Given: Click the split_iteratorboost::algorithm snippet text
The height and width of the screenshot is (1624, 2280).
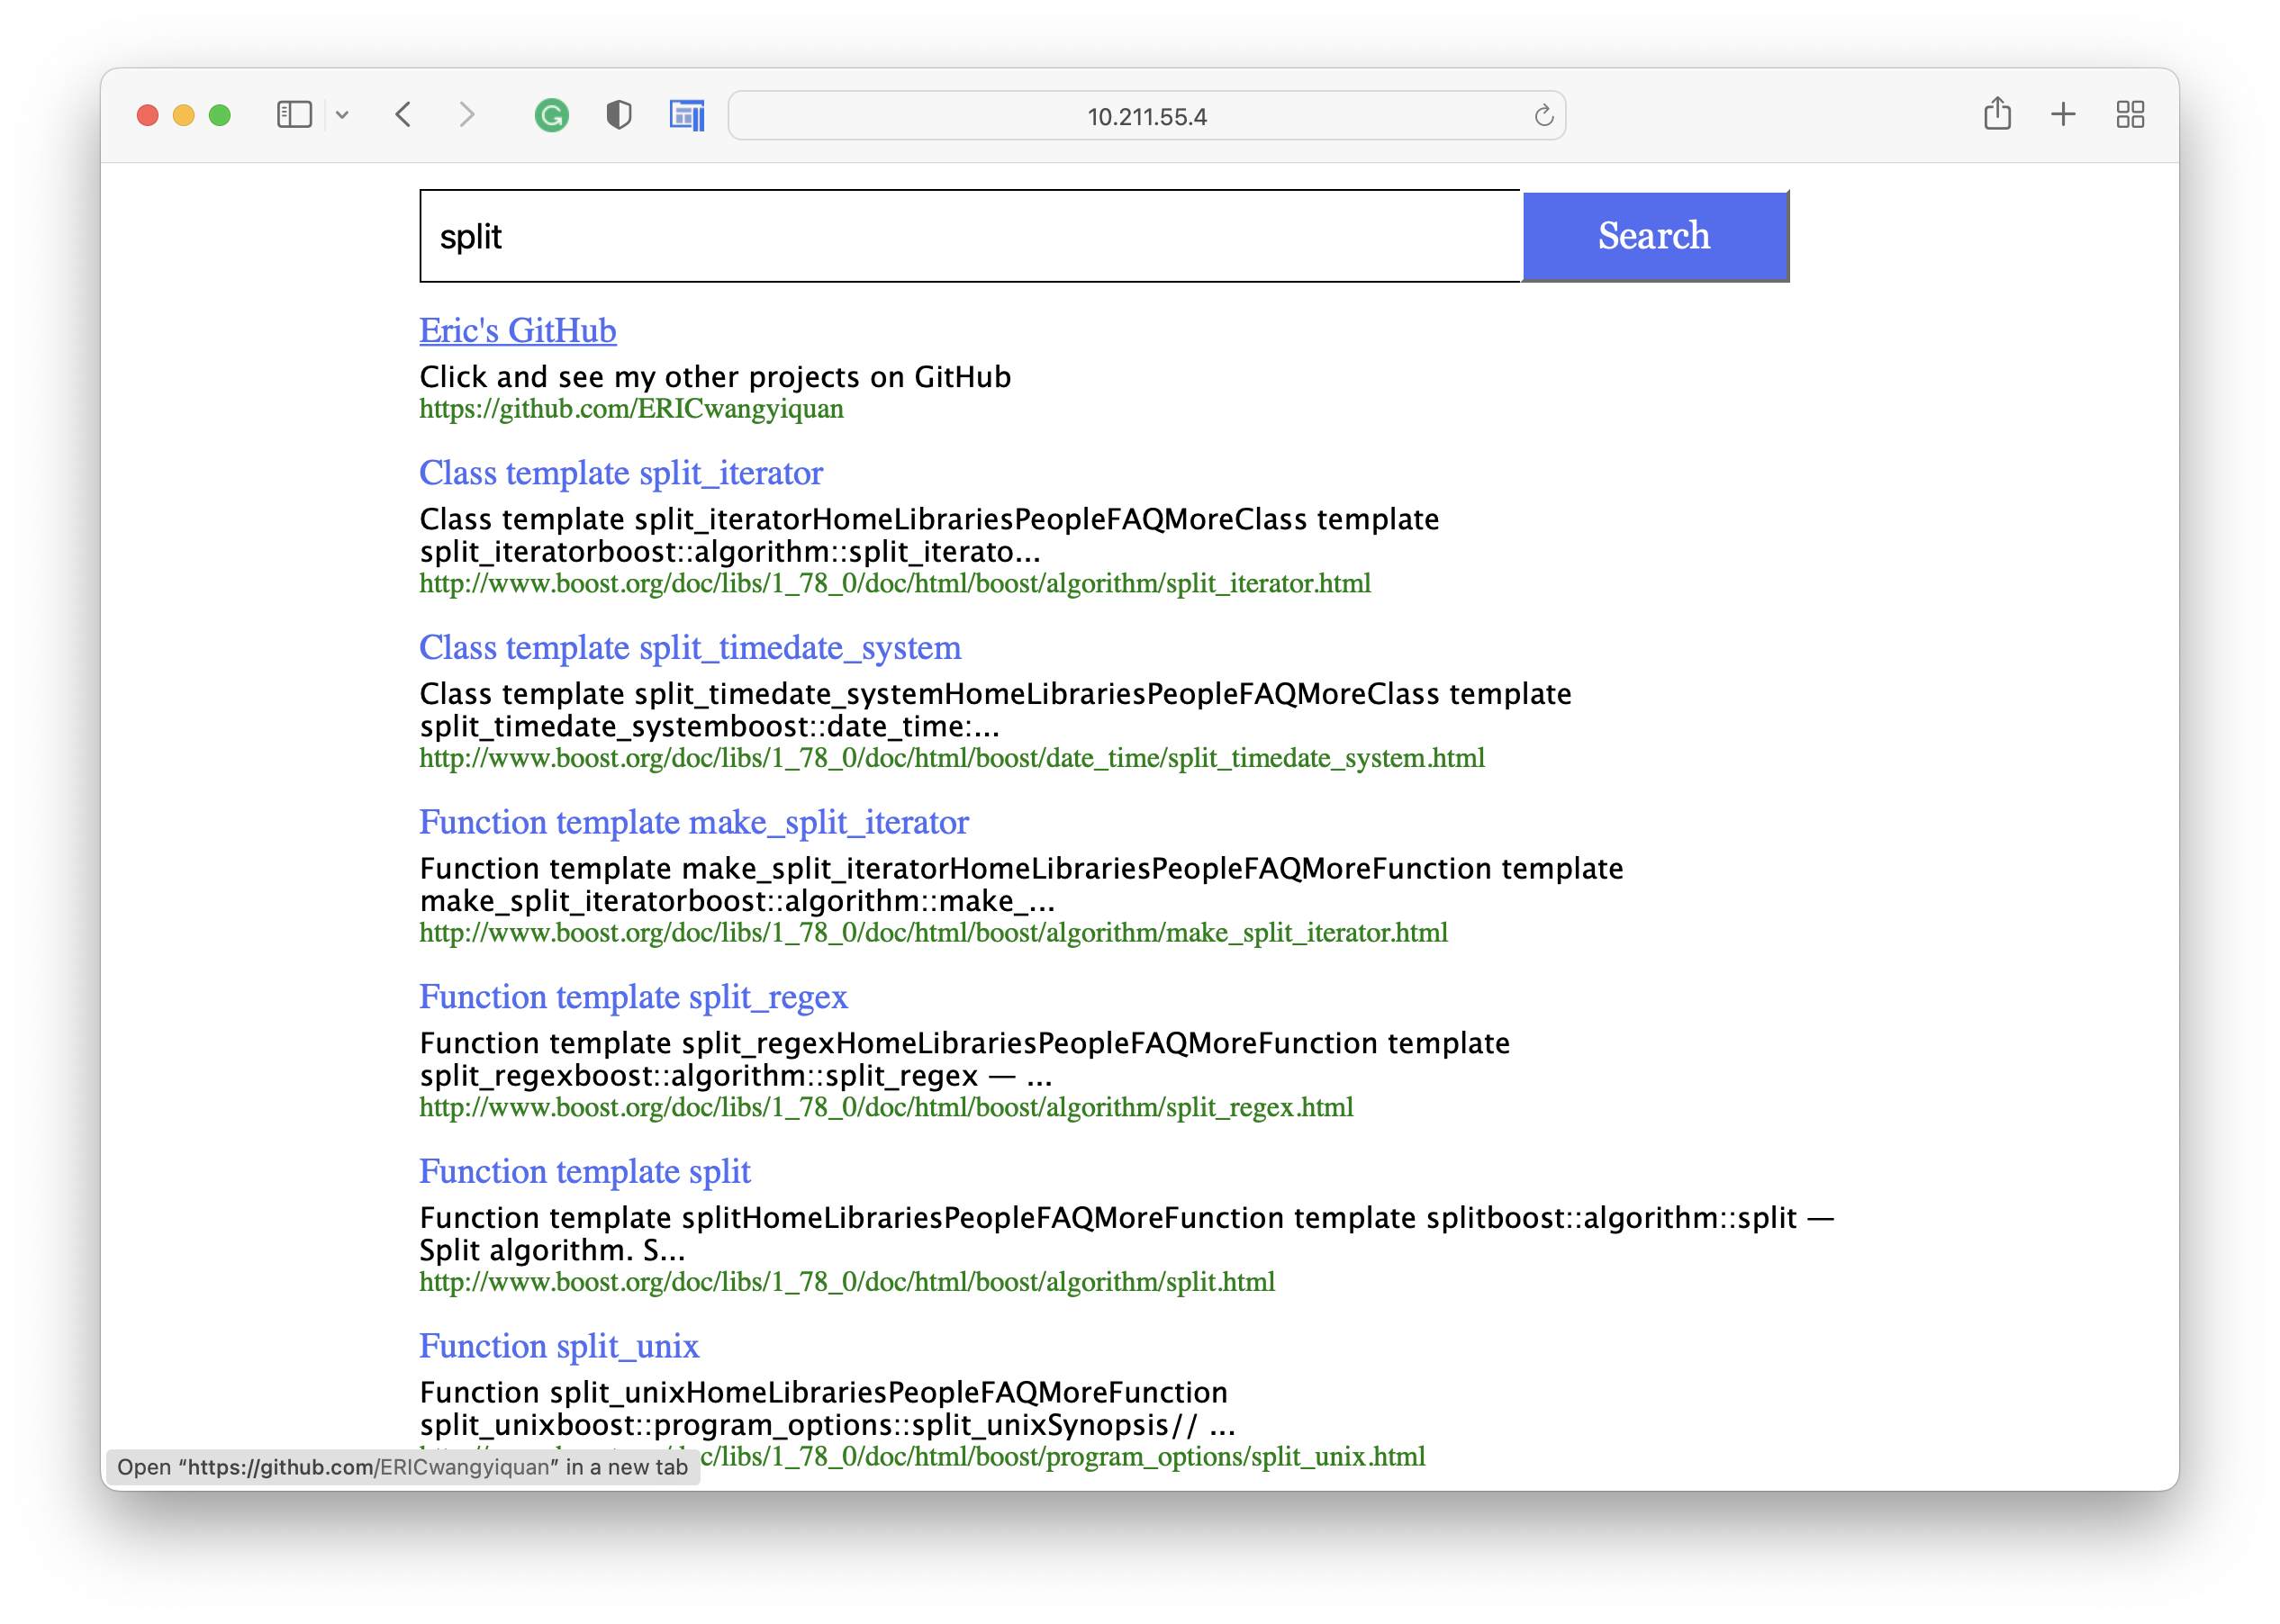Looking at the screenshot, I should (730, 552).
